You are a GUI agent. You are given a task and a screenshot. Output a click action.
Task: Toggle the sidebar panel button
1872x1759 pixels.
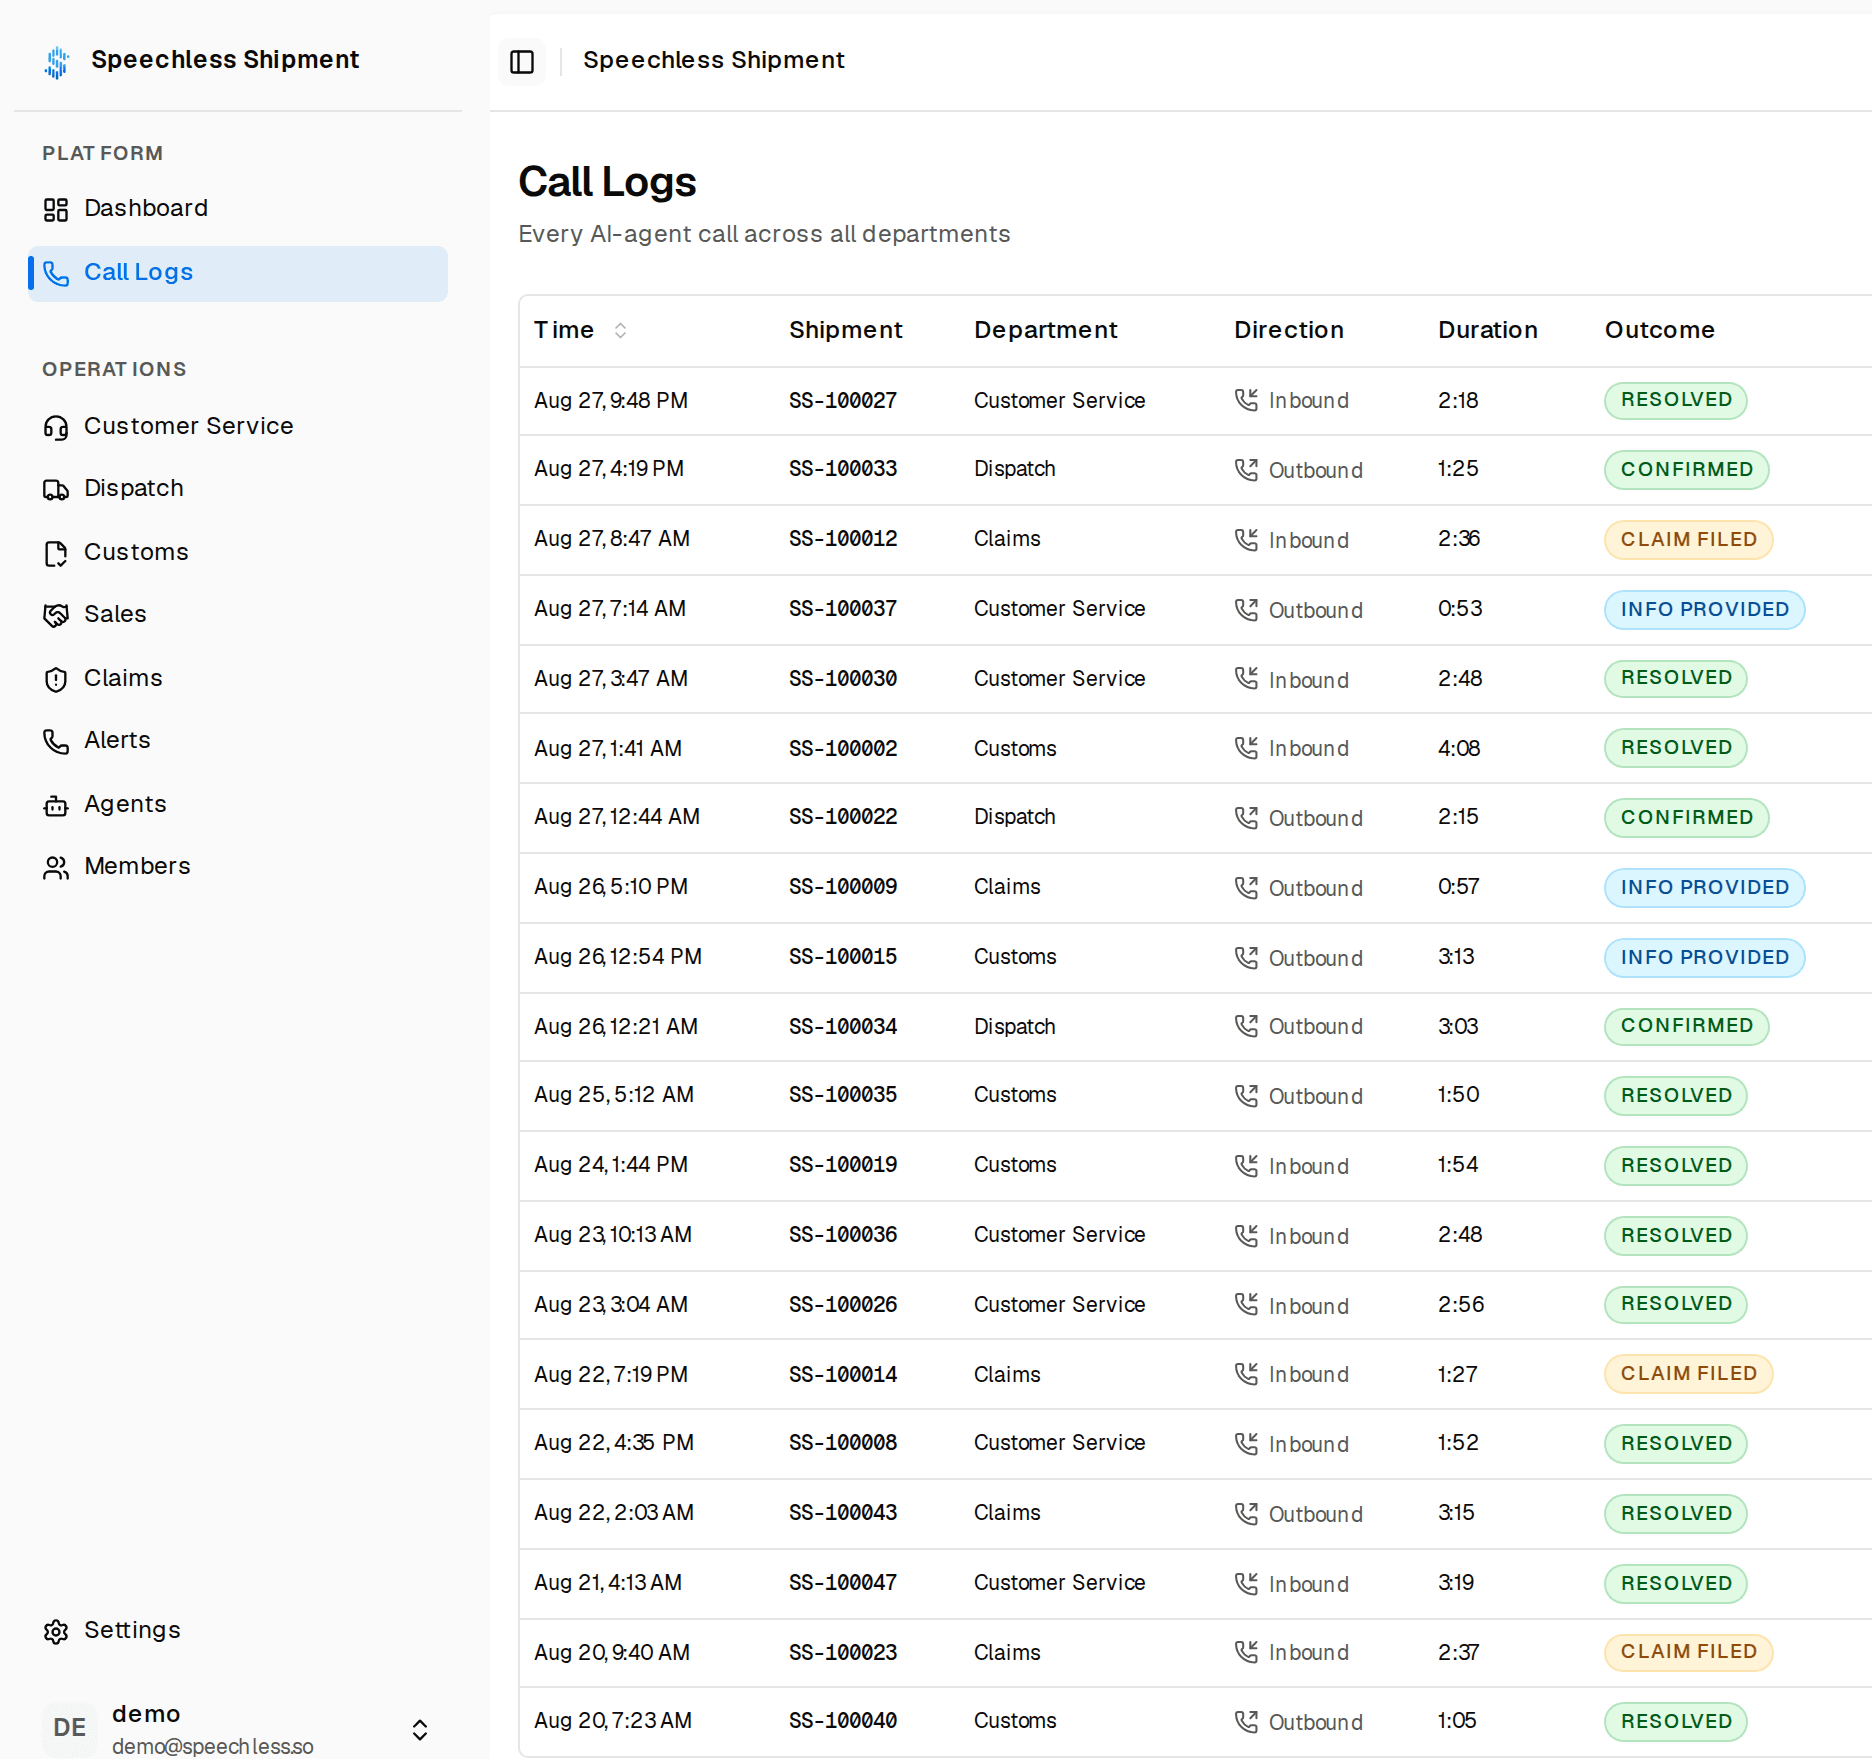point(522,61)
